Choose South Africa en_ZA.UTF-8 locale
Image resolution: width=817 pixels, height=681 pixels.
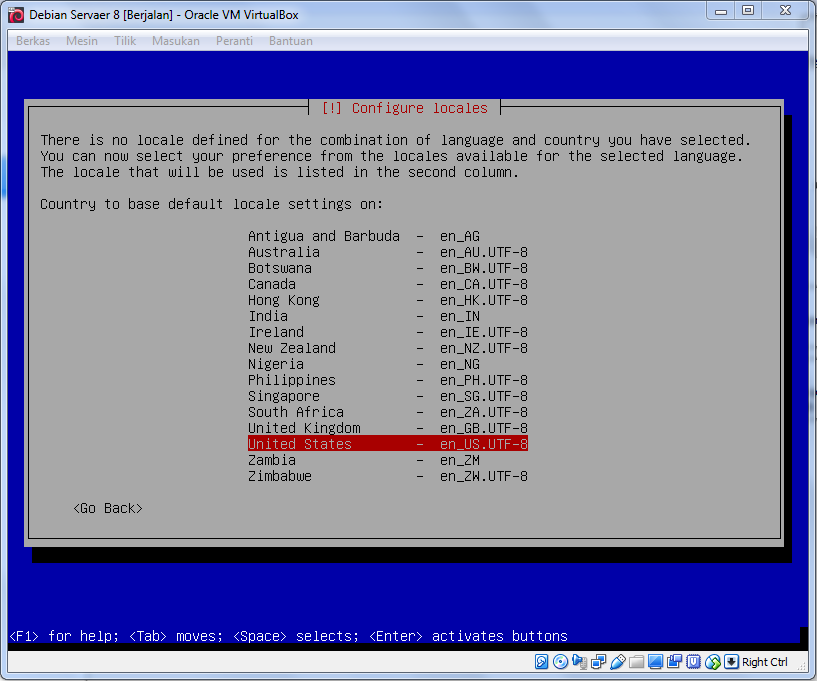388,412
